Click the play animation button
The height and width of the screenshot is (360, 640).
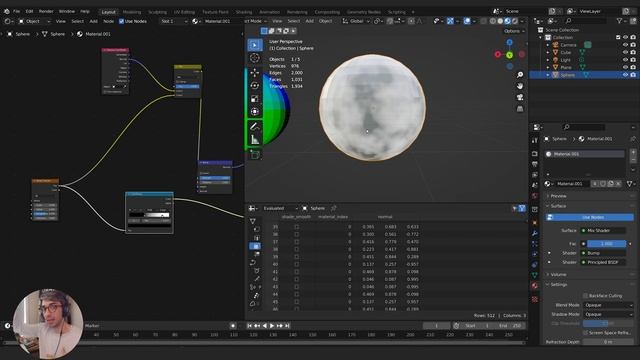pos(272,326)
